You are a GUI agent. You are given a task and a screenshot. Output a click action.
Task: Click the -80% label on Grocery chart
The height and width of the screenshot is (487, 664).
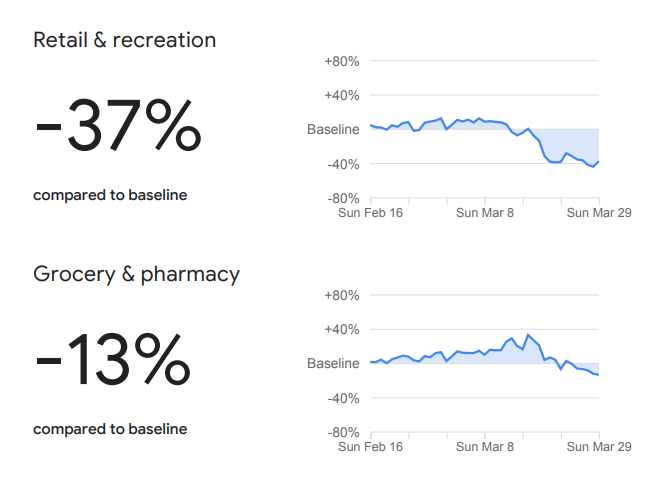[x=342, y=432]
